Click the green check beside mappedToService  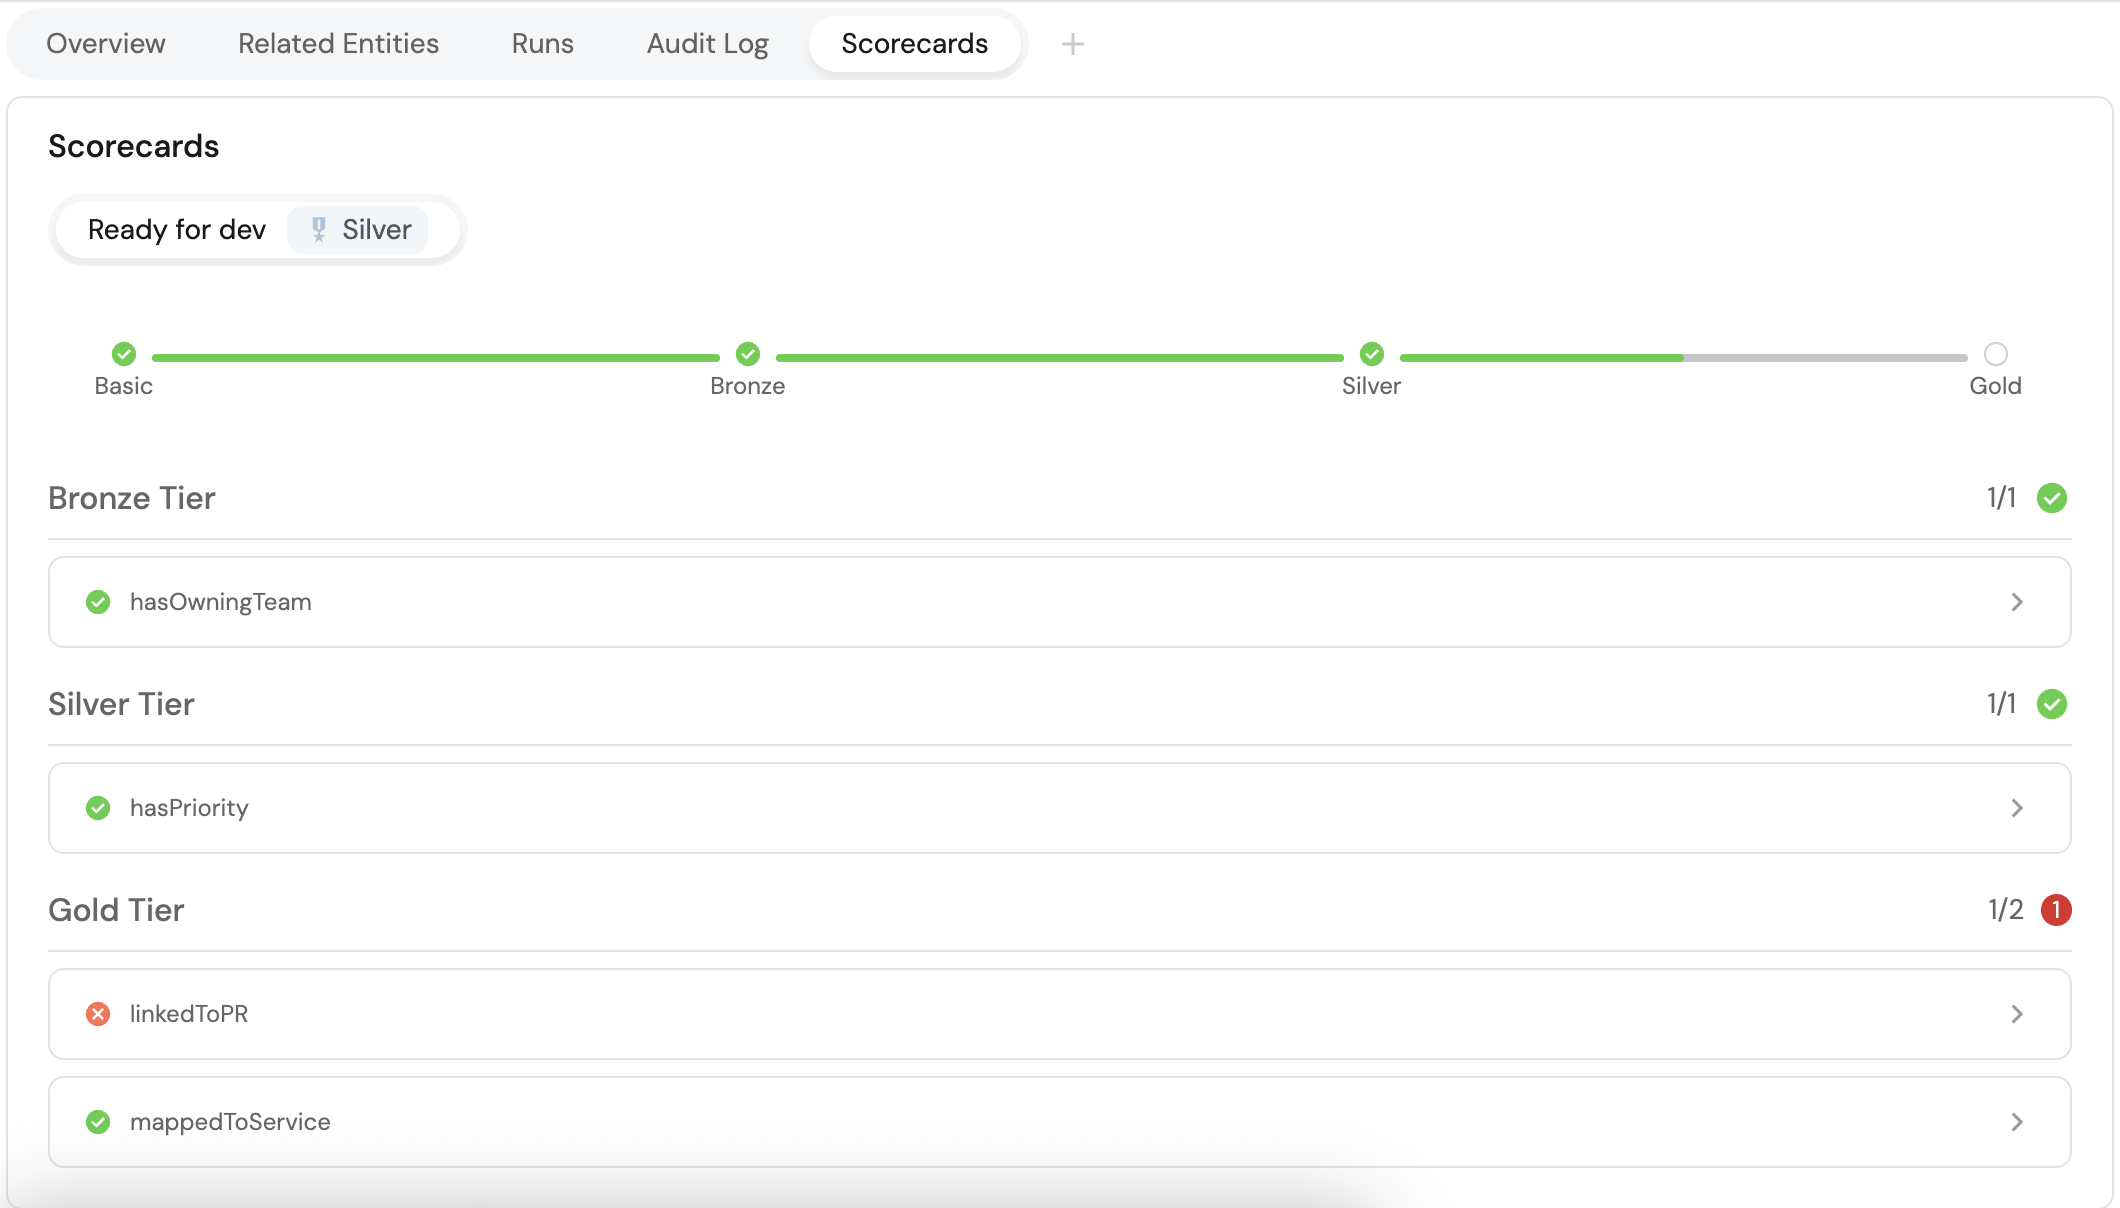tap(98, 1122)
